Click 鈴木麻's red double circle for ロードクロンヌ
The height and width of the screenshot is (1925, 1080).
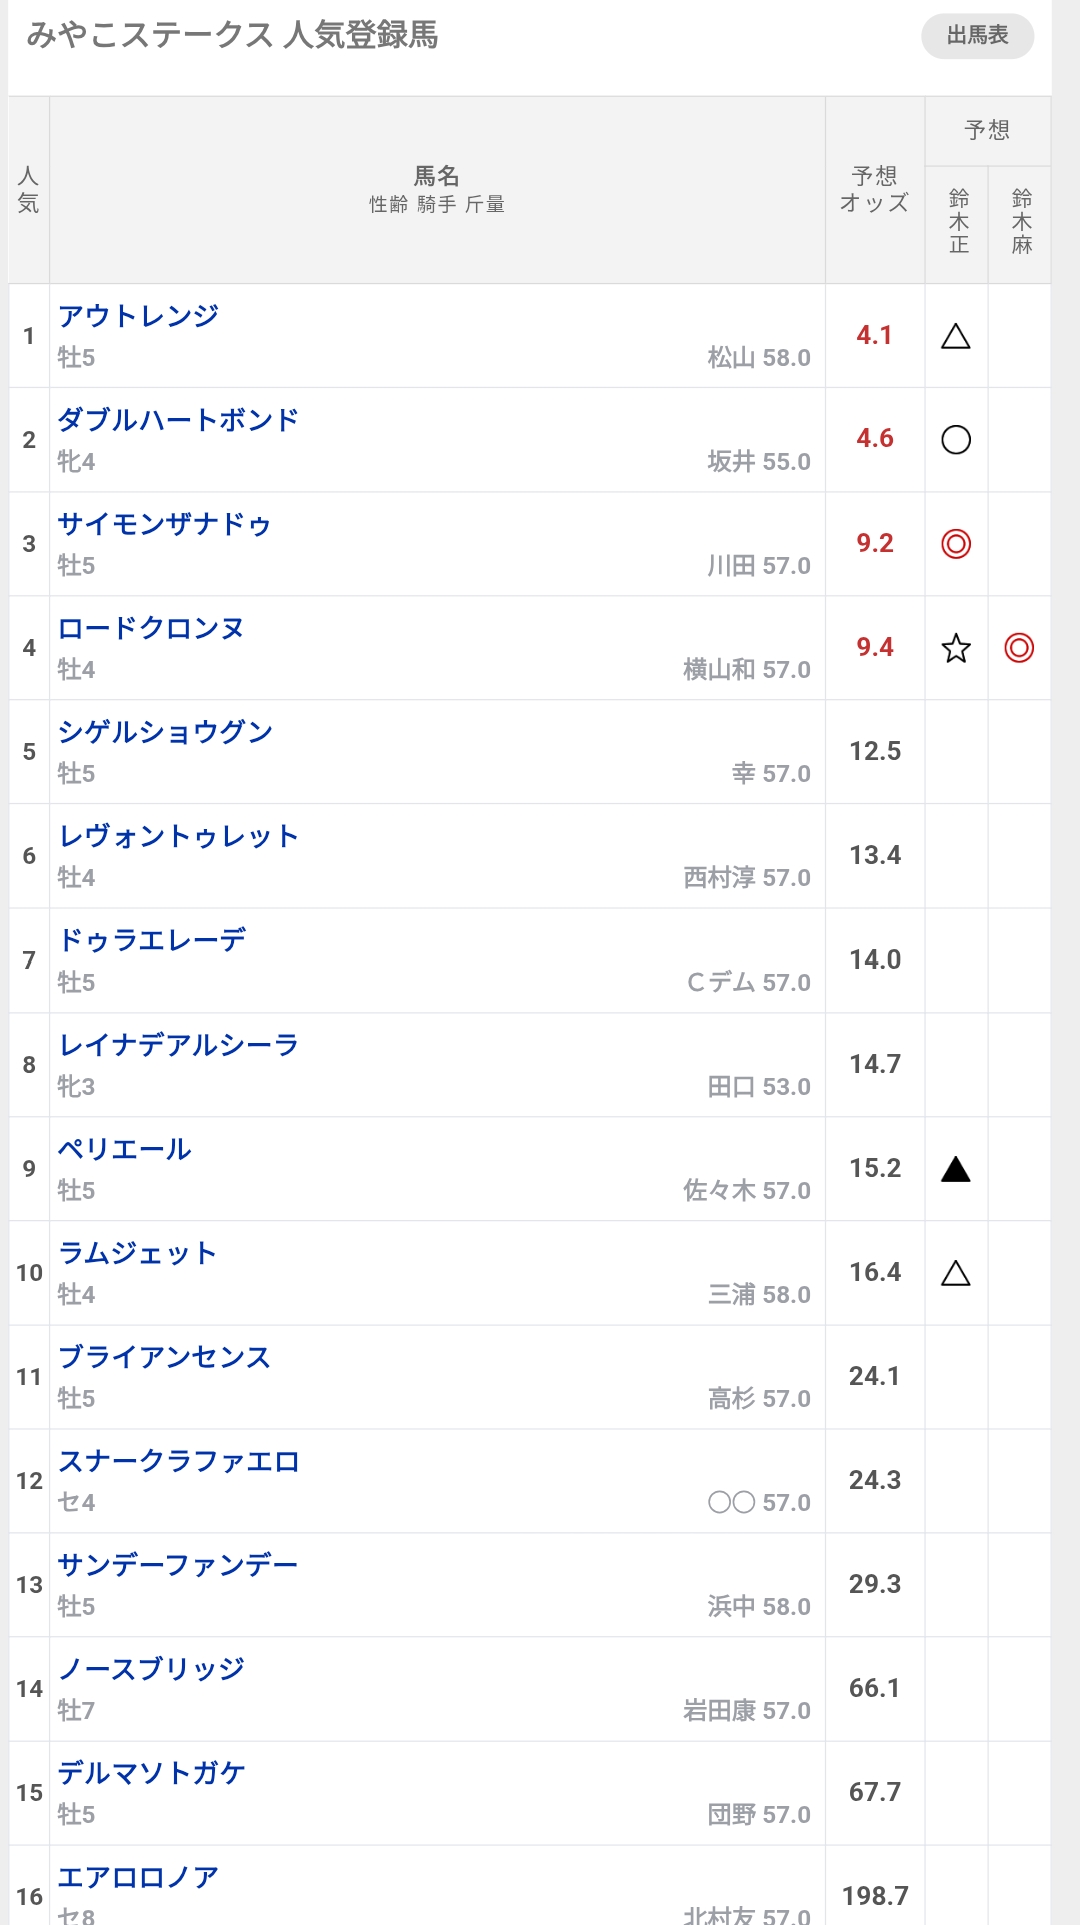1019,648
